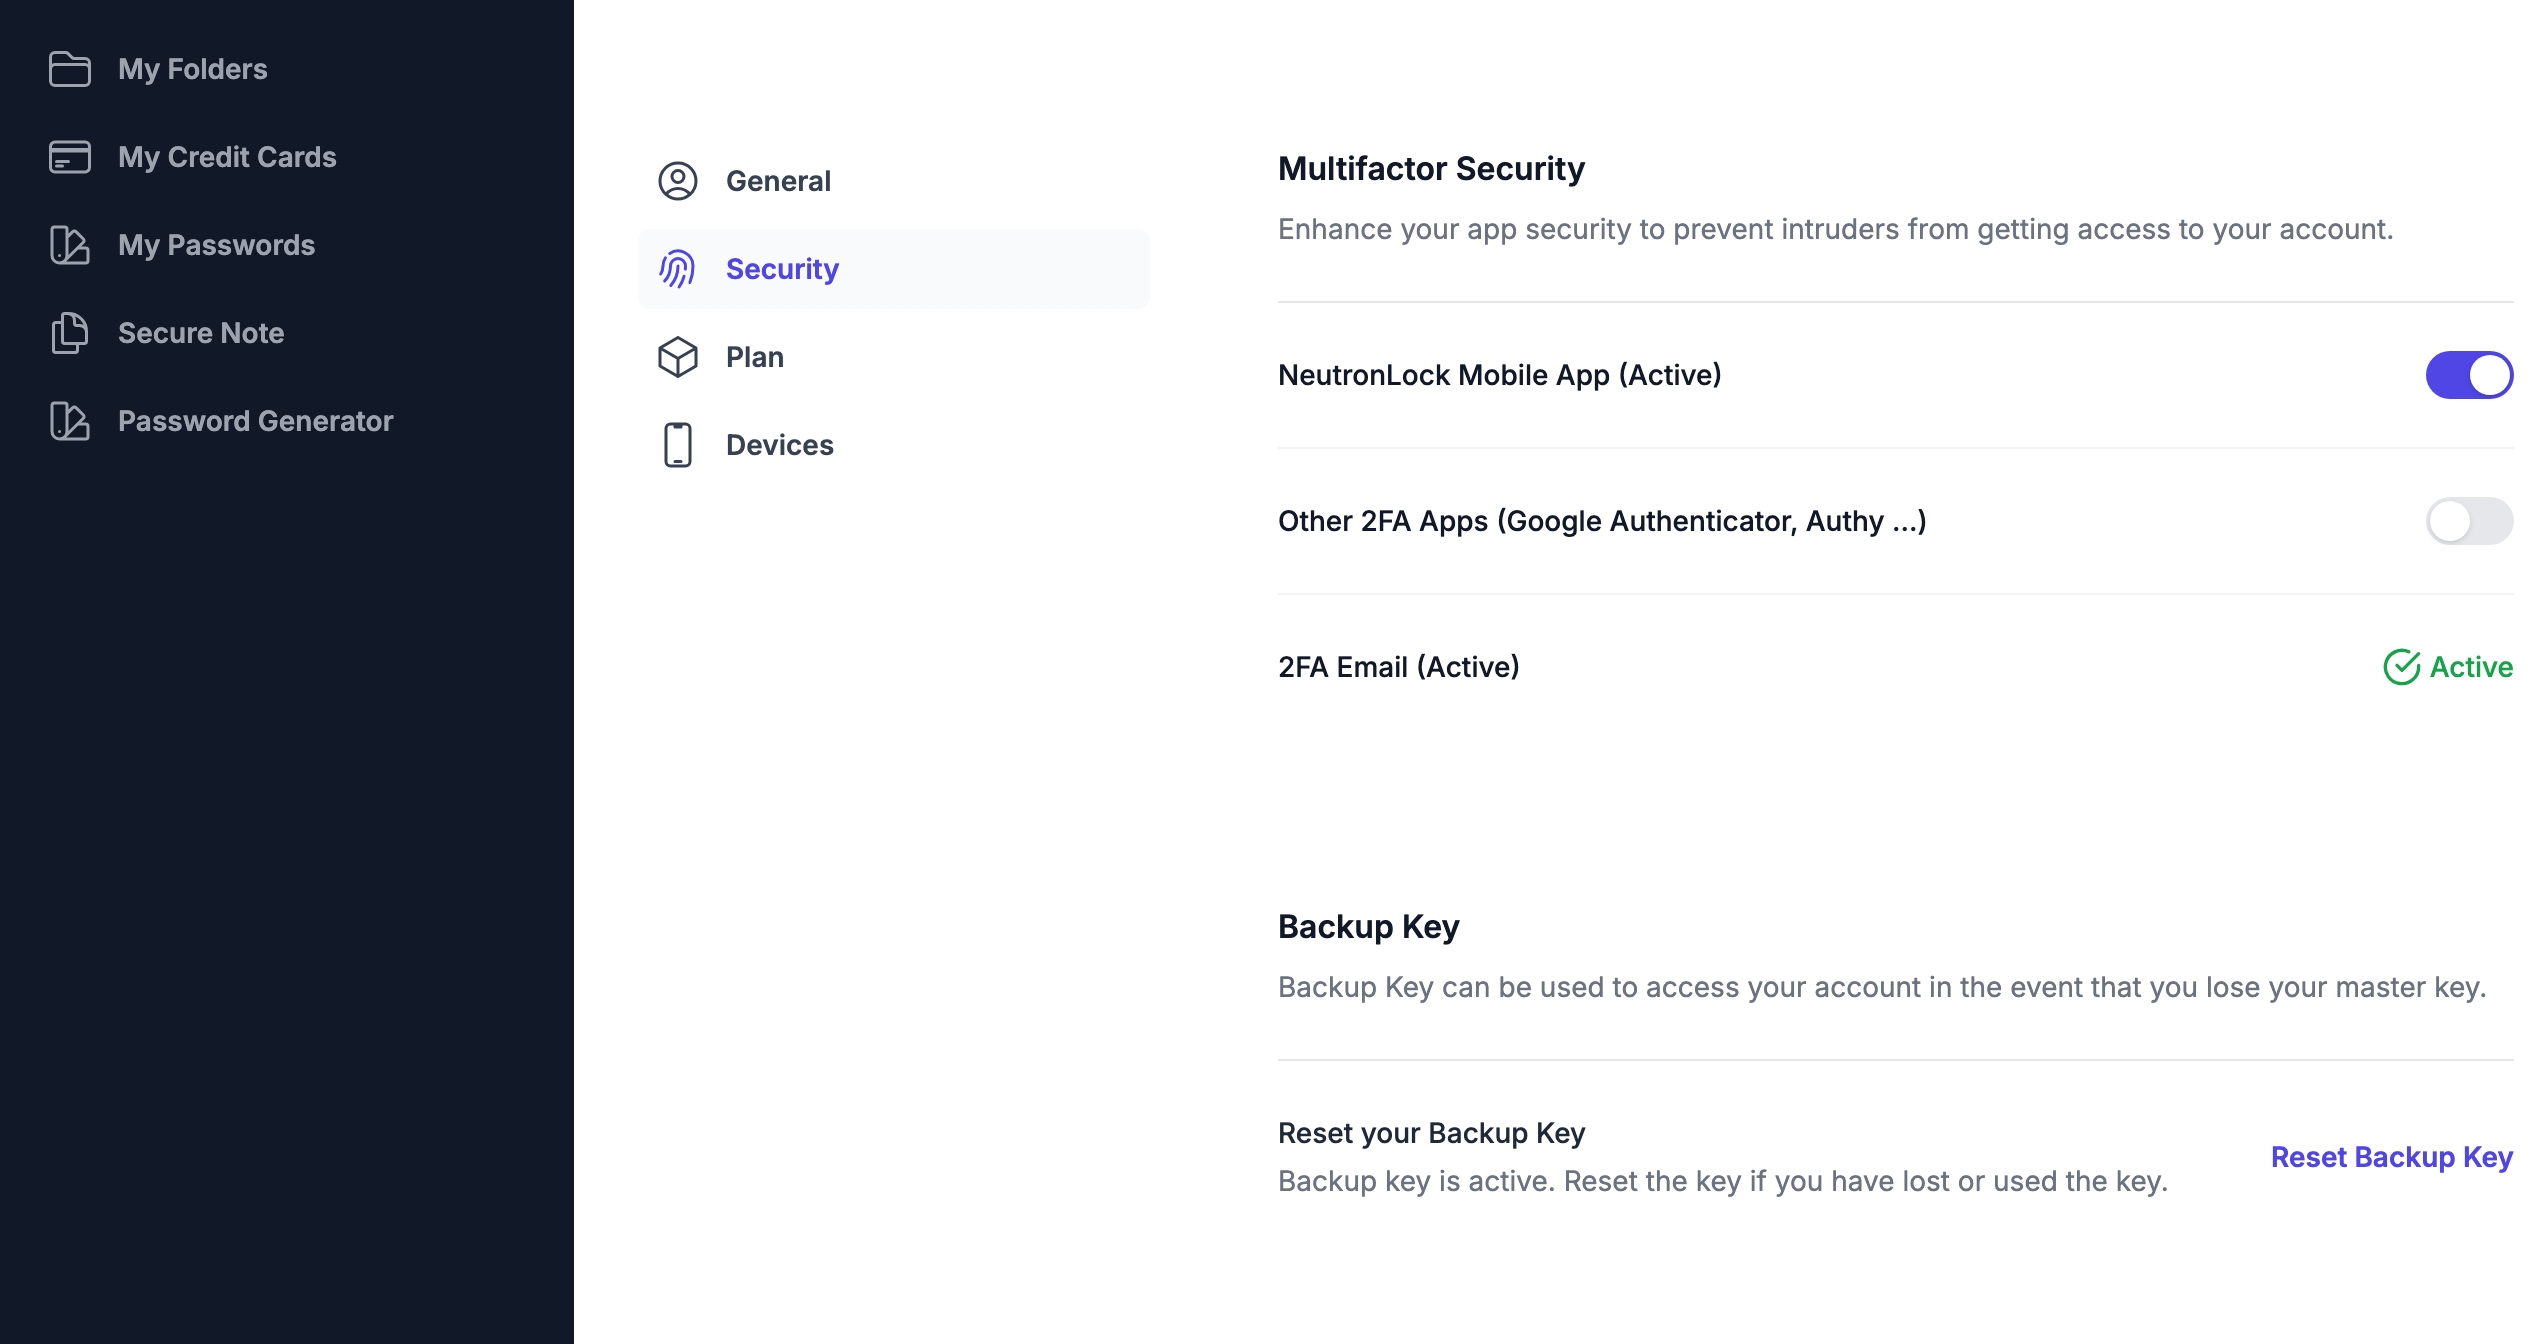Click the Password Generator sidebar icon

[x=67, y=420]
